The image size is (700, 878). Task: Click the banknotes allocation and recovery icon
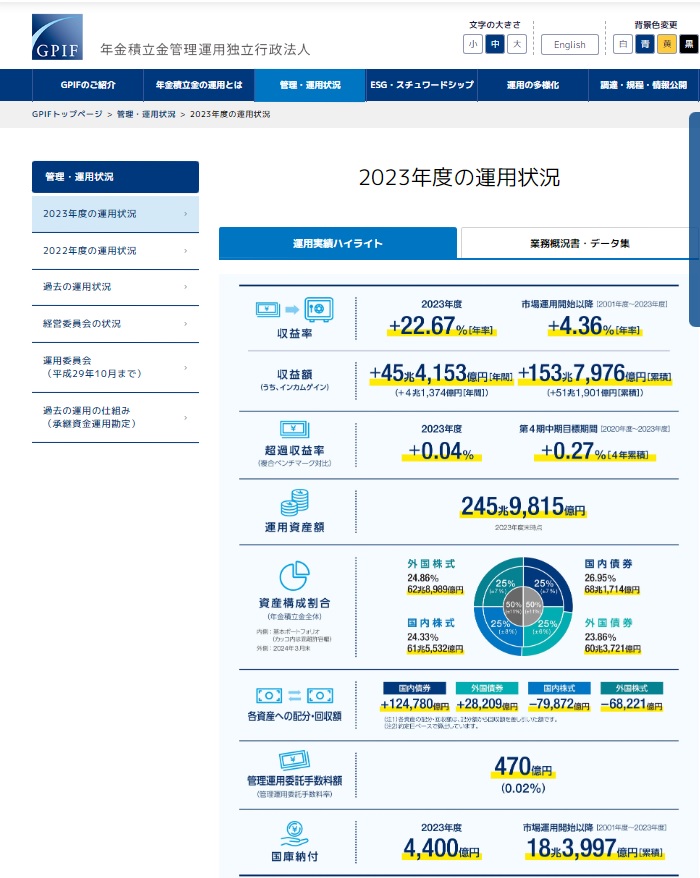[294, 695]
